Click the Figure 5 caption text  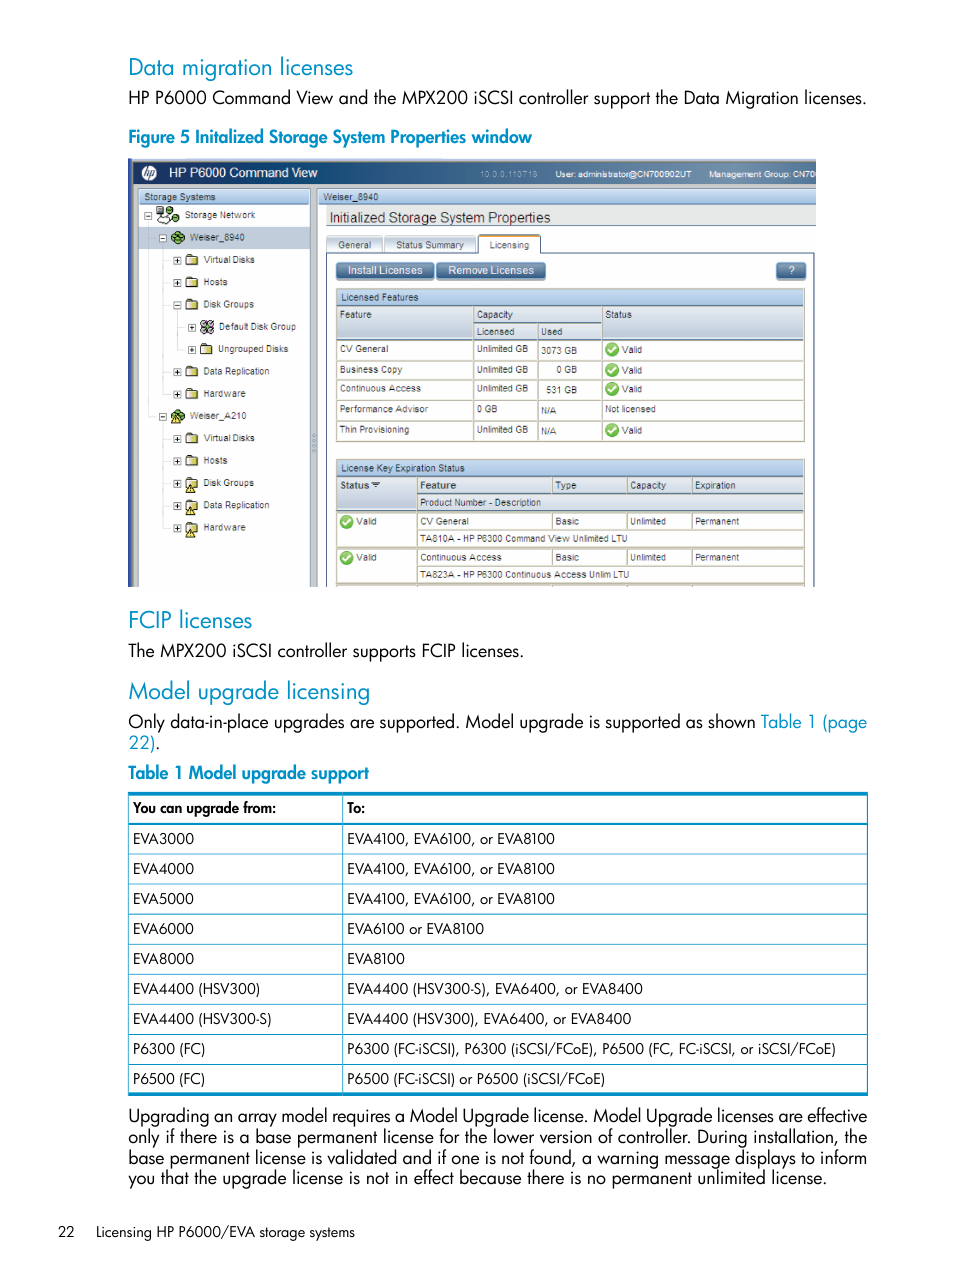[330, 137]
